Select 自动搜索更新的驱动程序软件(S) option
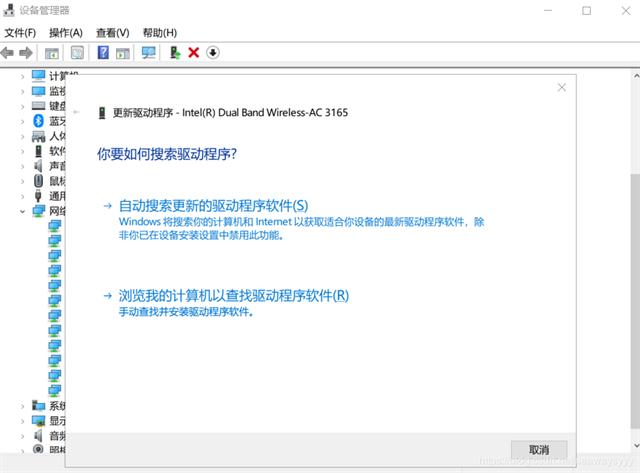 (x=213, y=206)
